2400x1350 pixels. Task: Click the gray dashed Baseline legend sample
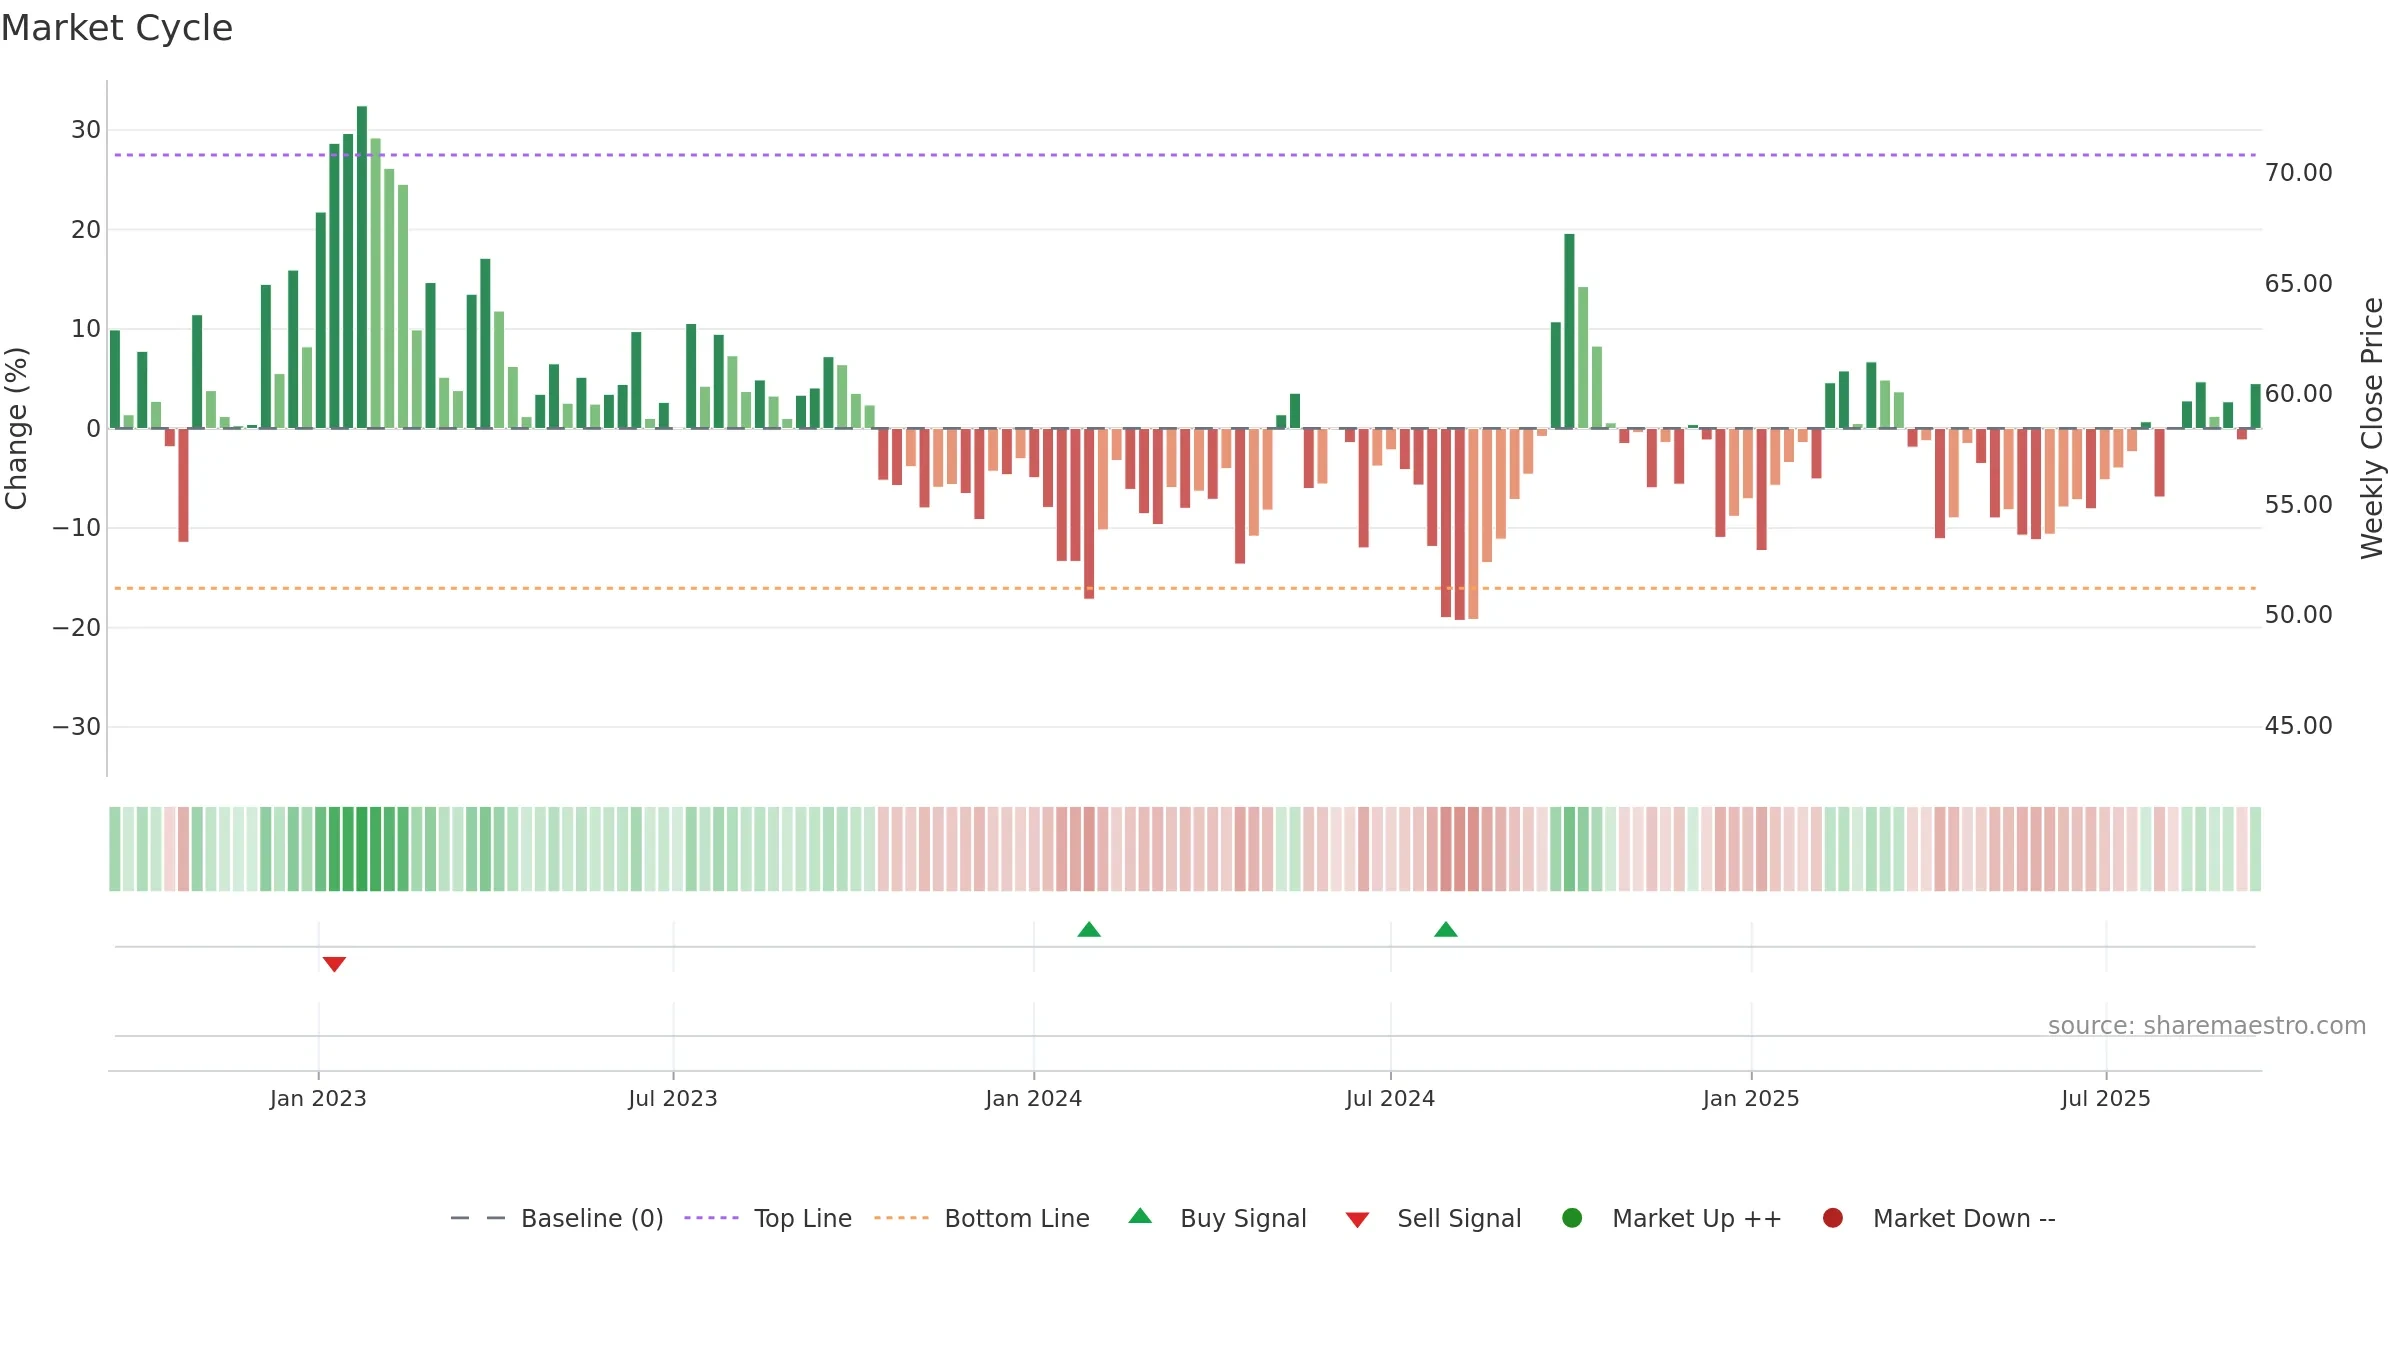coord(477,1218)
